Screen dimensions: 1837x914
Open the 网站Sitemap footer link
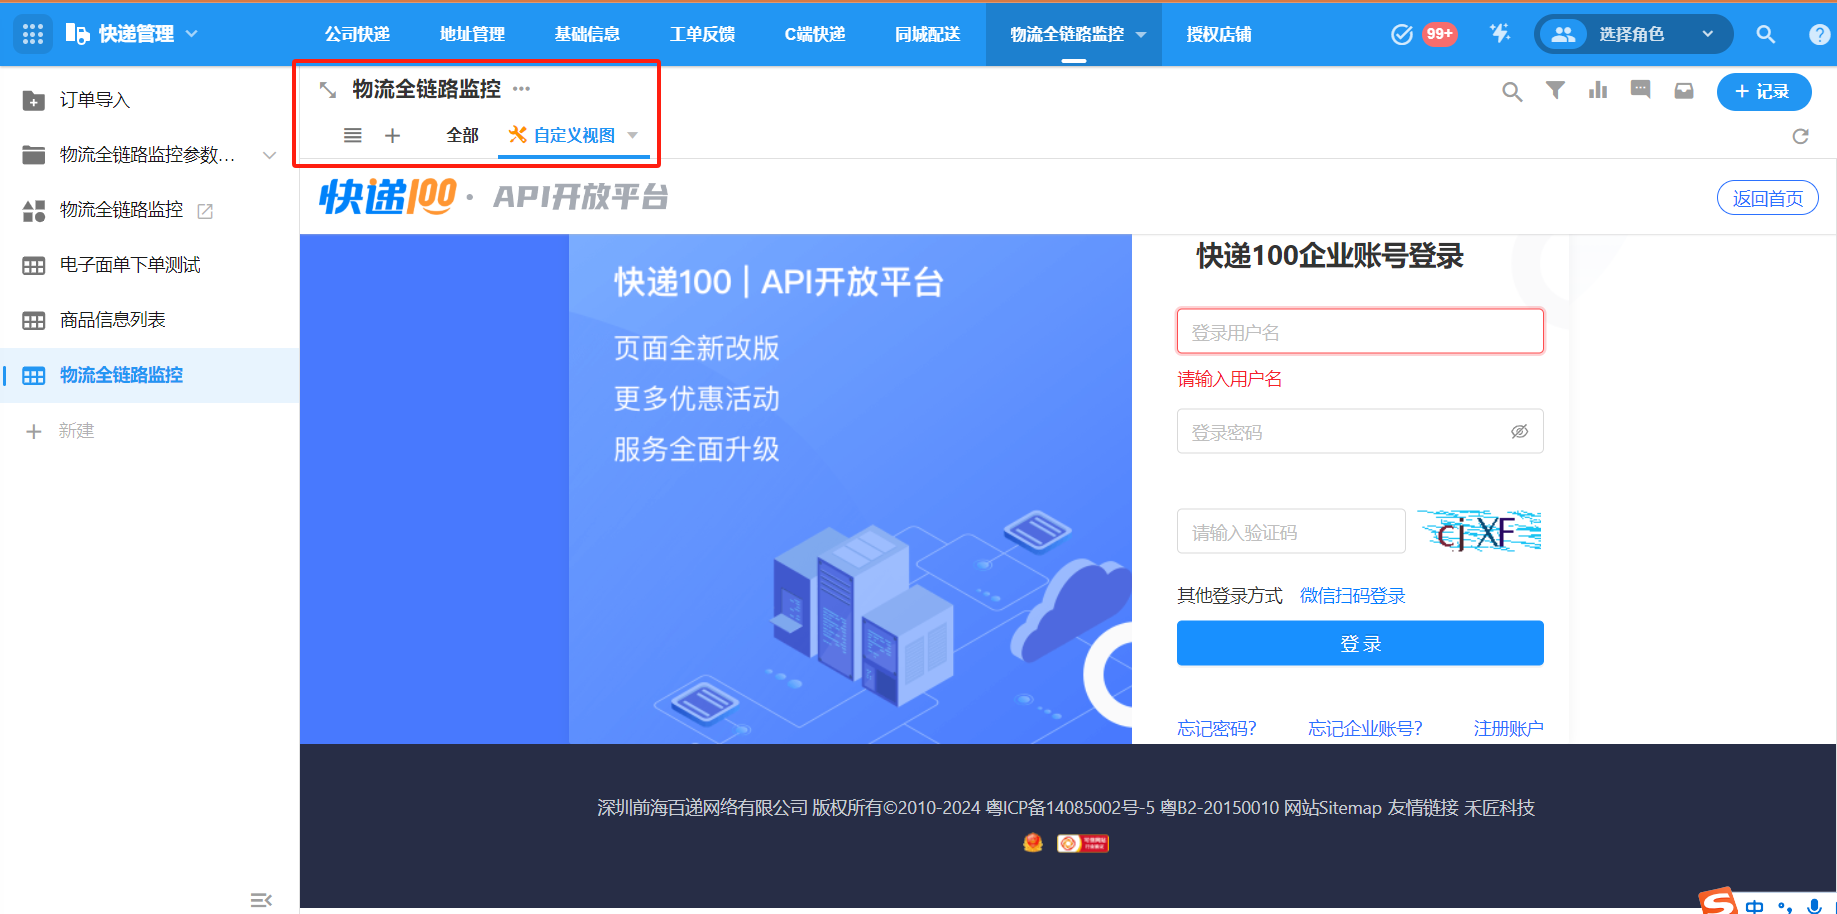[x=1333, y=808]
